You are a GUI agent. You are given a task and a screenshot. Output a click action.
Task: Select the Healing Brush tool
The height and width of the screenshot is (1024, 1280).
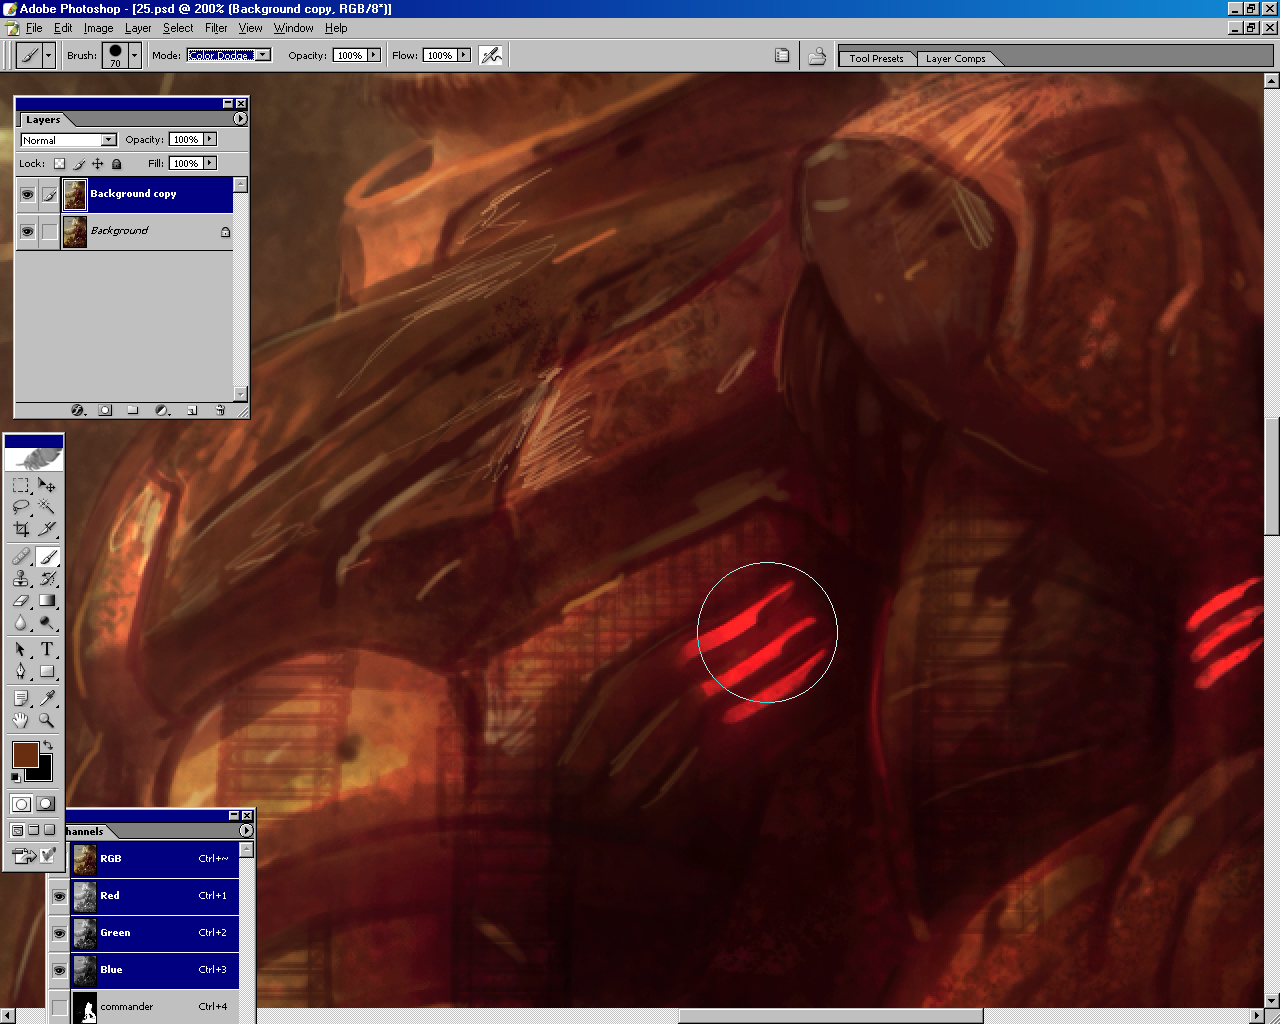pos(21,557)
